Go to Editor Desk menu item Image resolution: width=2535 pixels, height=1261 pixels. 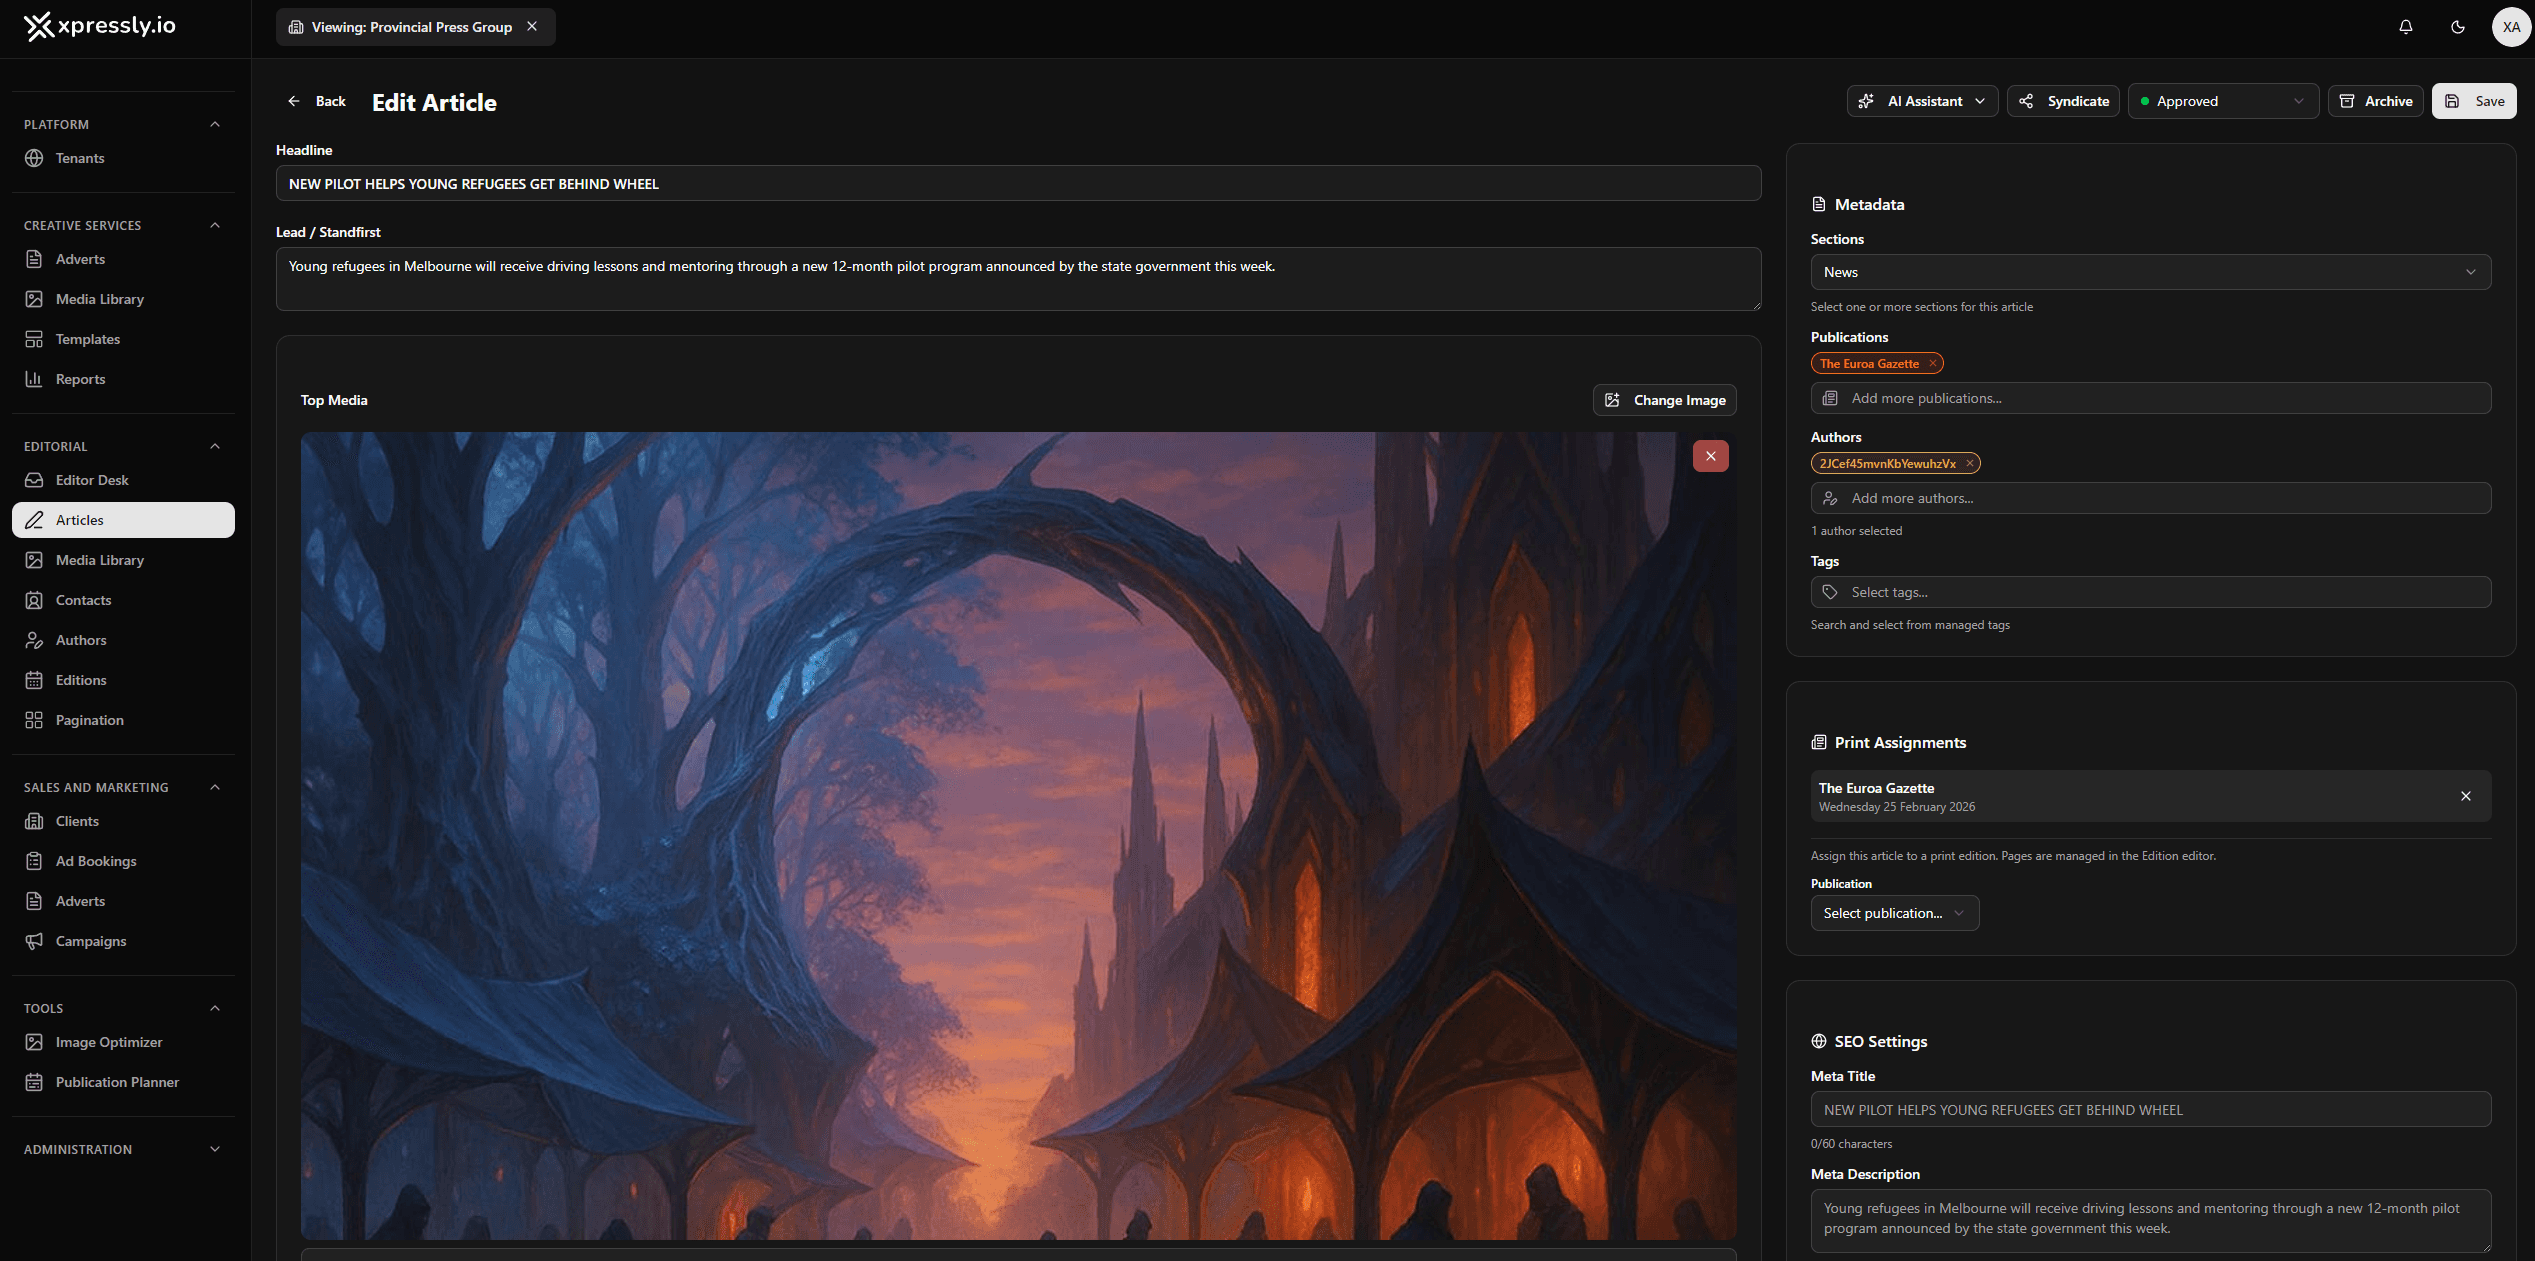coord(92,480)
